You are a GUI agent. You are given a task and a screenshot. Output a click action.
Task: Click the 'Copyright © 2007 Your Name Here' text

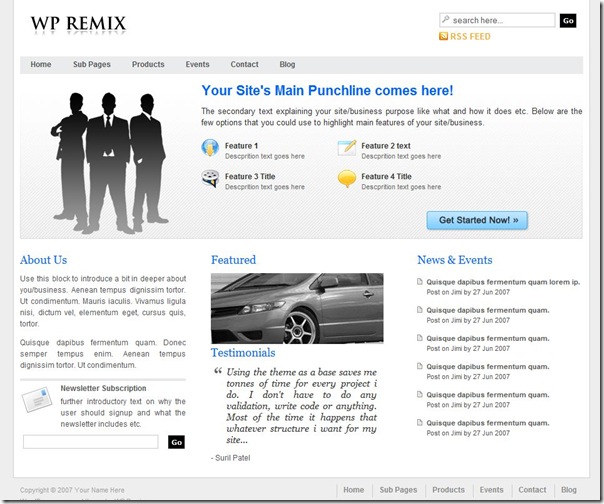[x=72, y=490]
